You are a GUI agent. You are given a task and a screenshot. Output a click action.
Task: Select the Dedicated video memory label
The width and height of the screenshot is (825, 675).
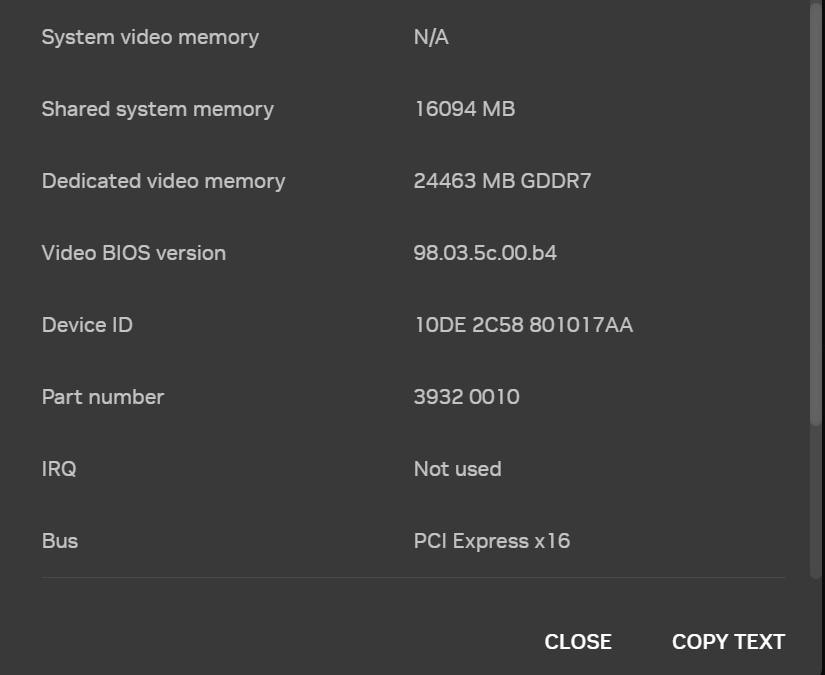pyautogui.click(x=163, y=181)
